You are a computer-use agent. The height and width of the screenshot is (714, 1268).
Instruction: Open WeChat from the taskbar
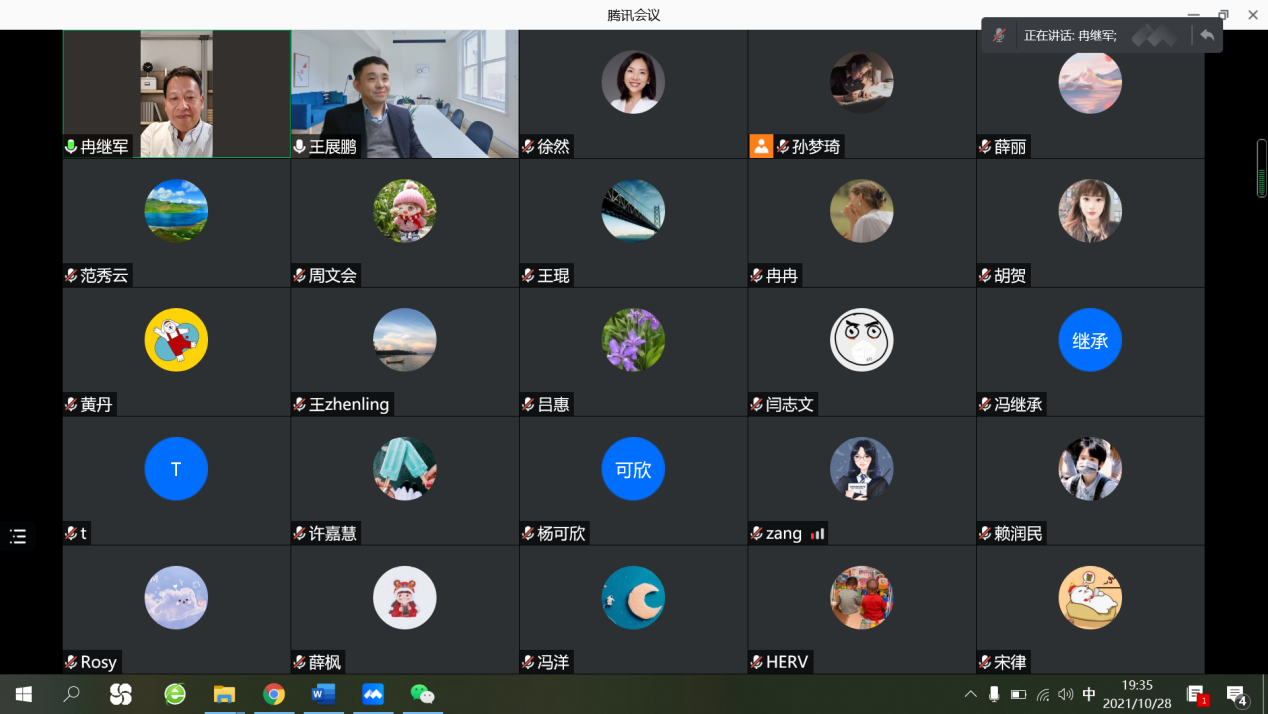(422, 694)
